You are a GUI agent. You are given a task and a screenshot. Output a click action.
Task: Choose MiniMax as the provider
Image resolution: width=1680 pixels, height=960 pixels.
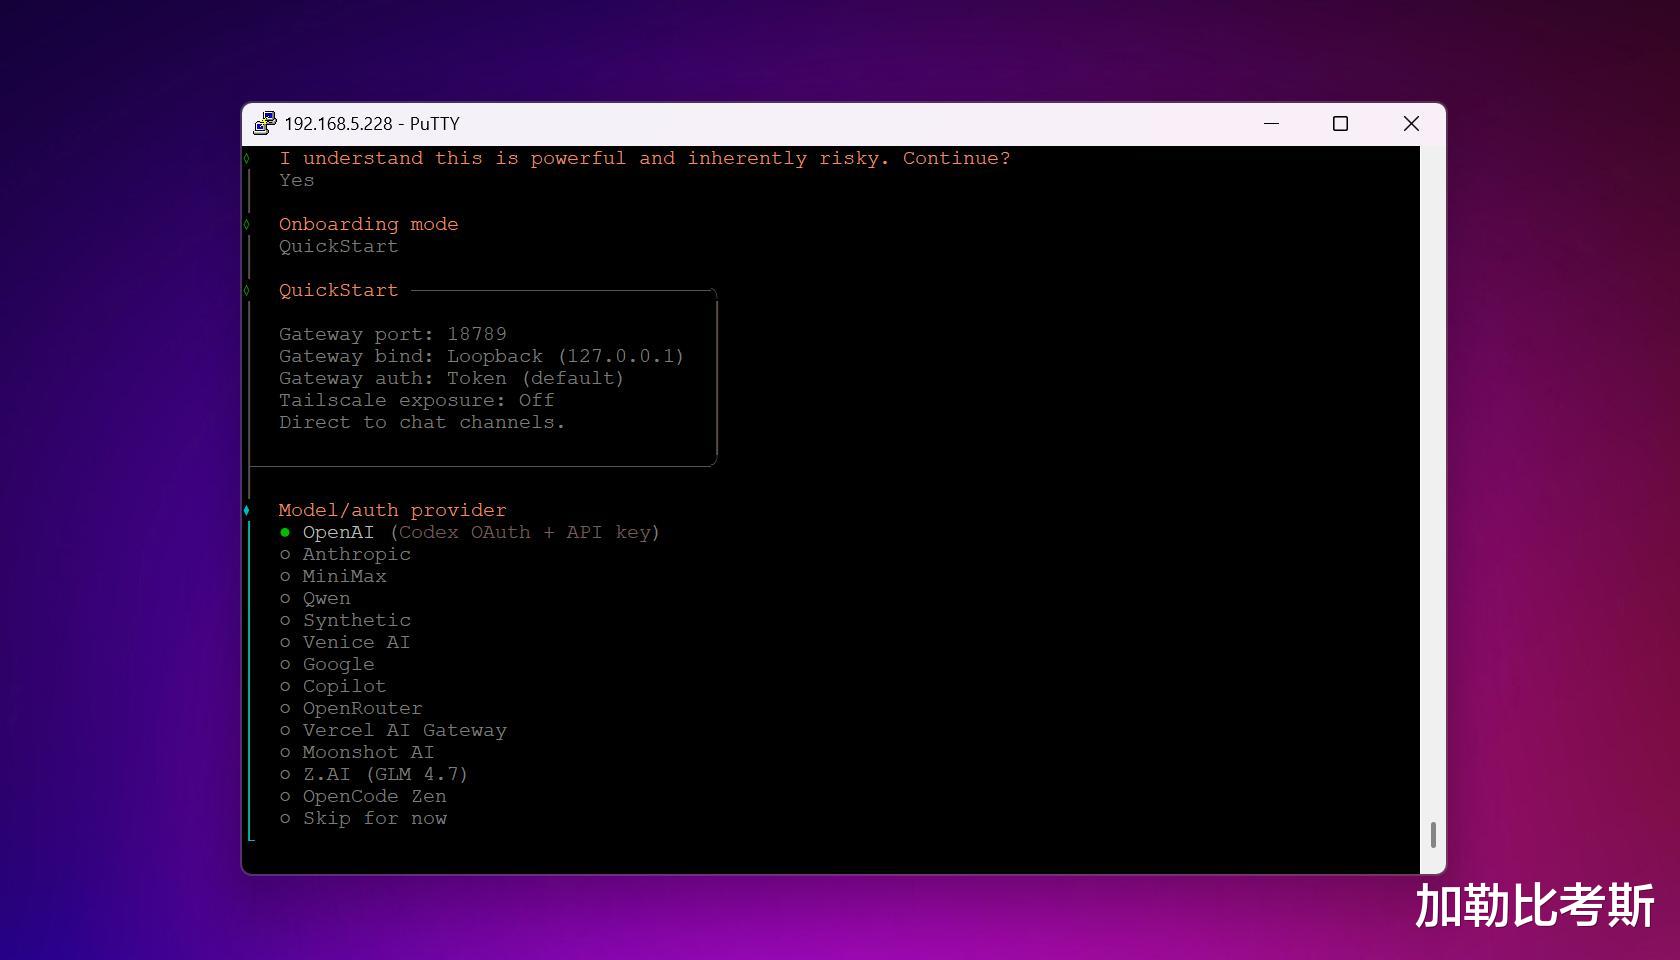333,576
